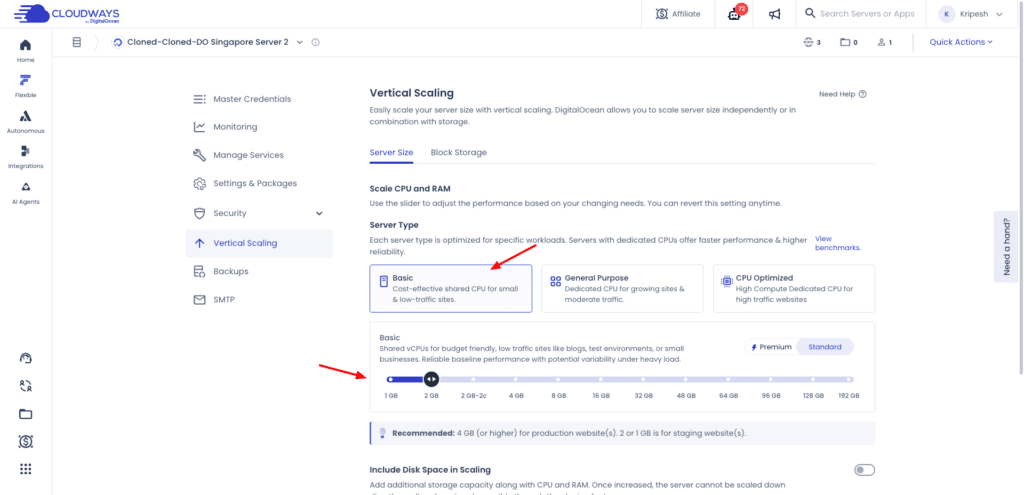Open the server name dropdown arrow
This screenshot has height=495, width=1024.
pyautogui.click(x=300, y=42)
